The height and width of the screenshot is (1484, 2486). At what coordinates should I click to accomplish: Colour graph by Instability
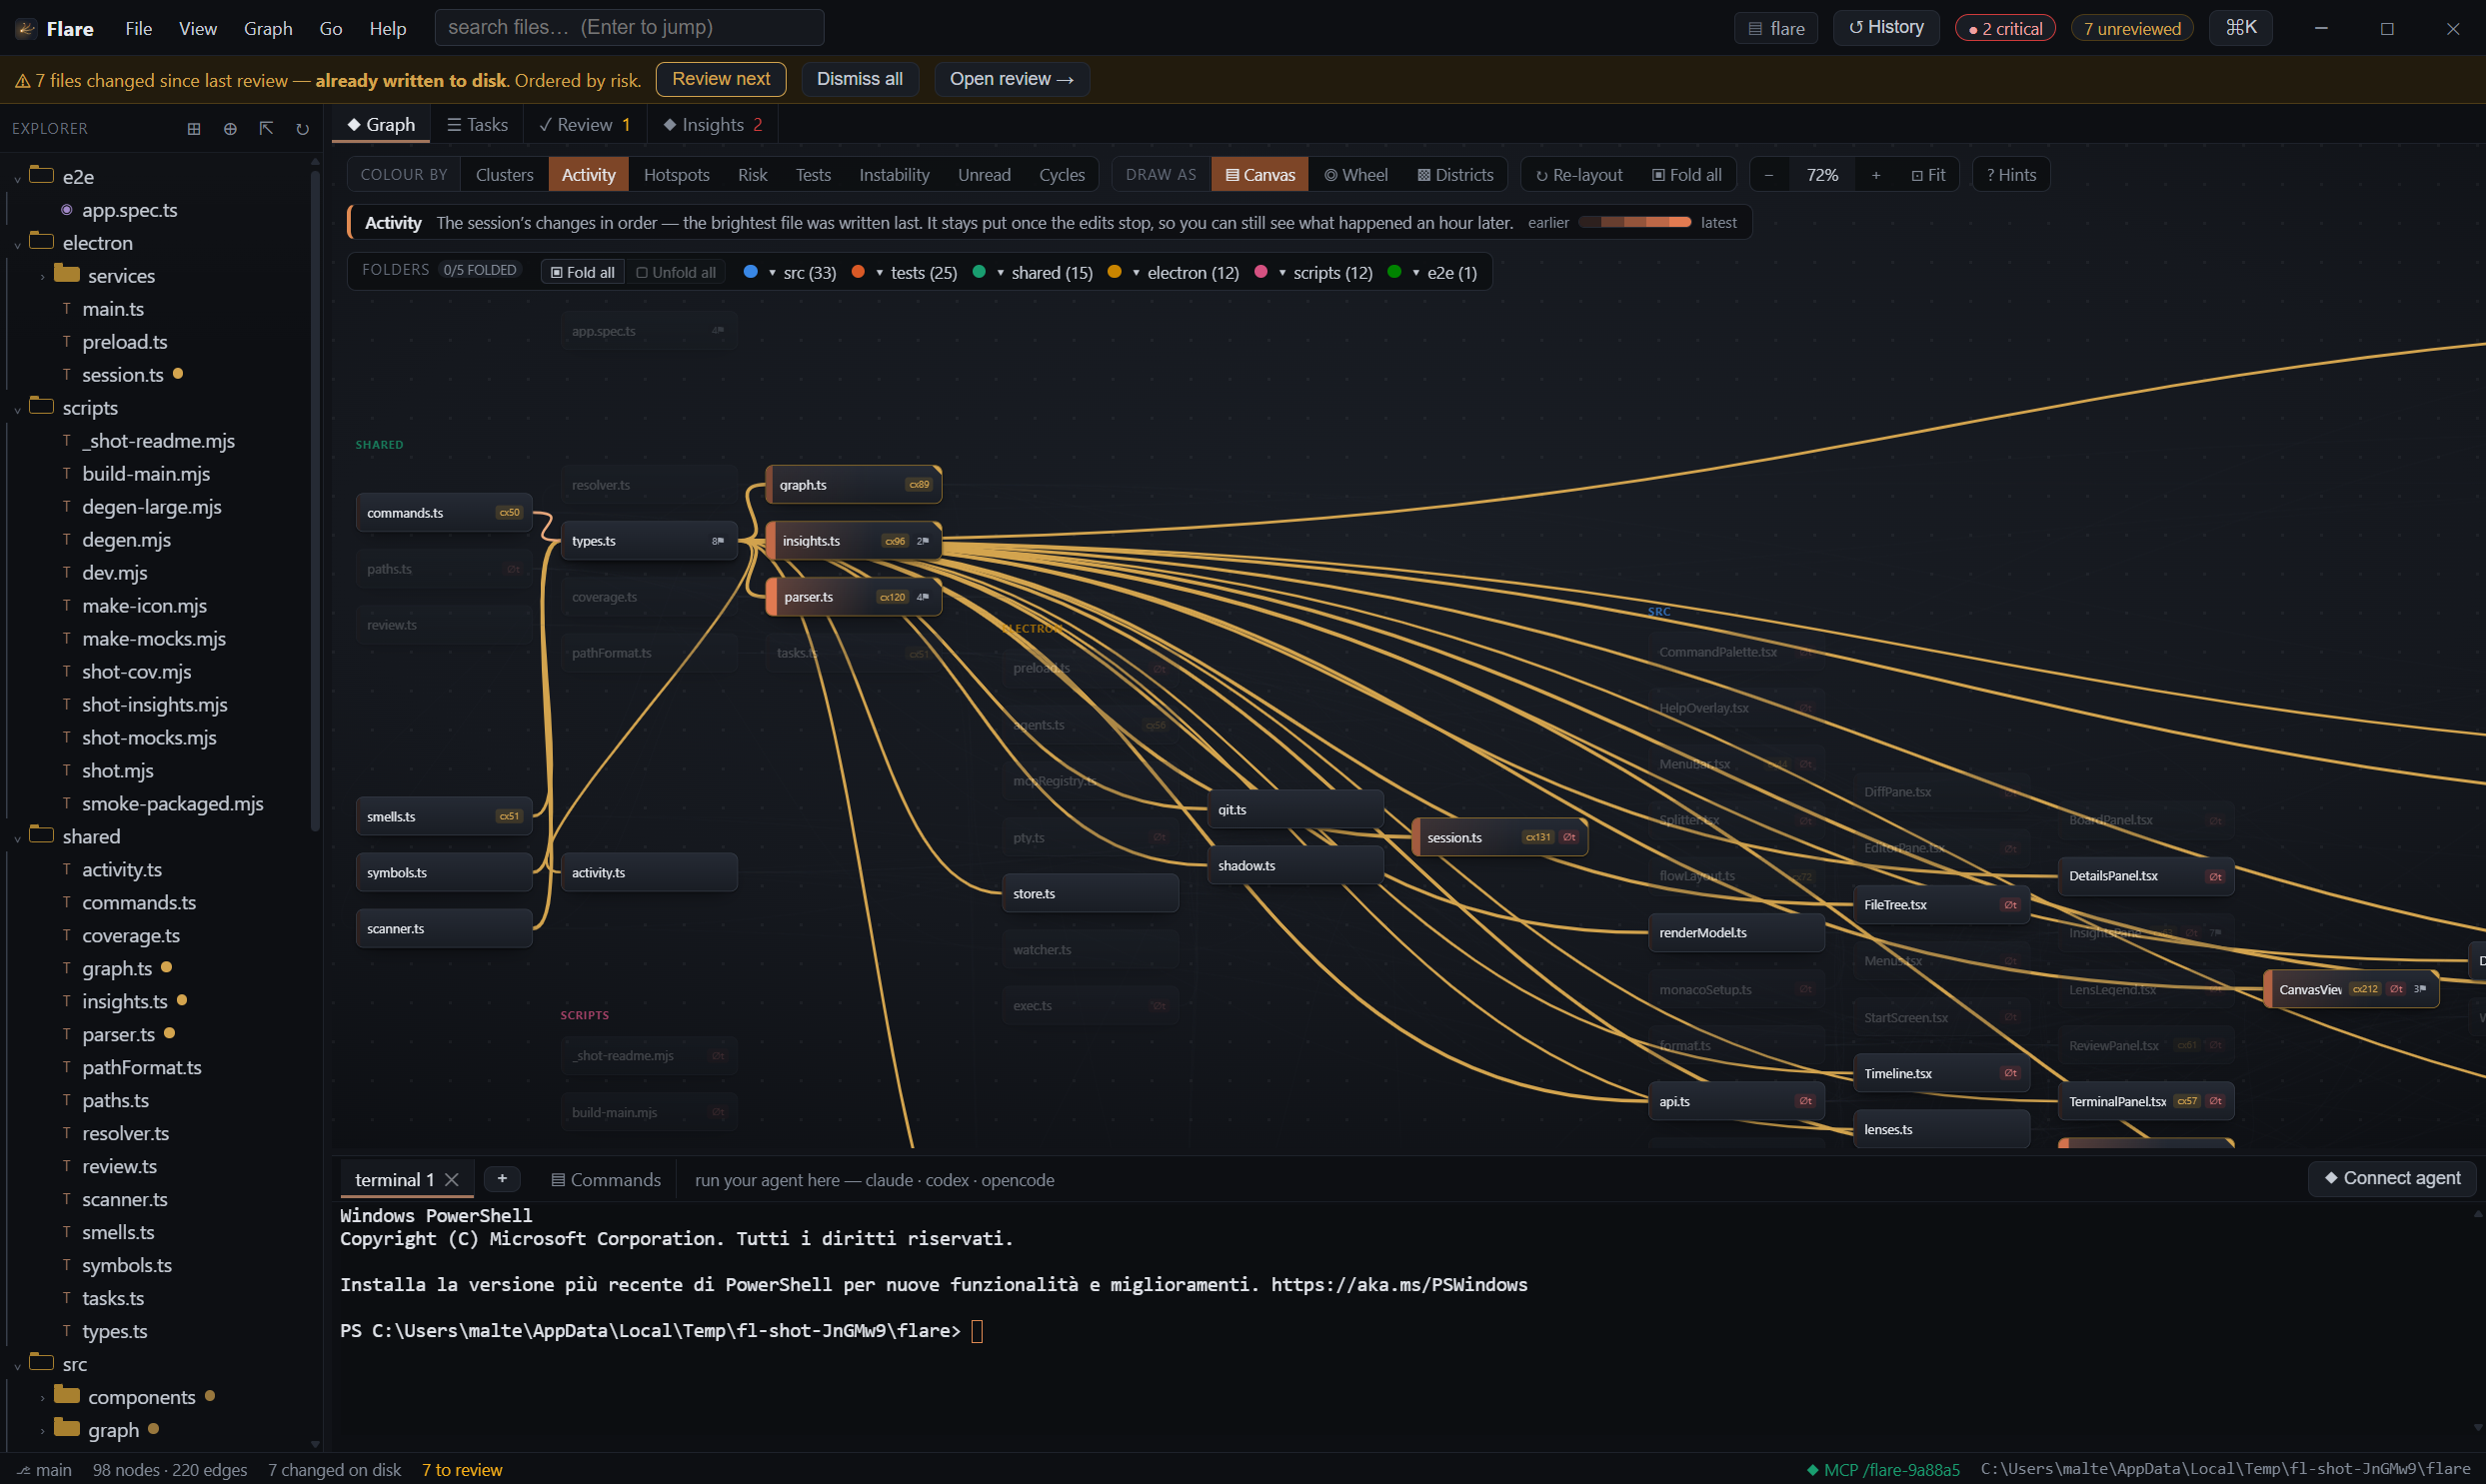894,175
